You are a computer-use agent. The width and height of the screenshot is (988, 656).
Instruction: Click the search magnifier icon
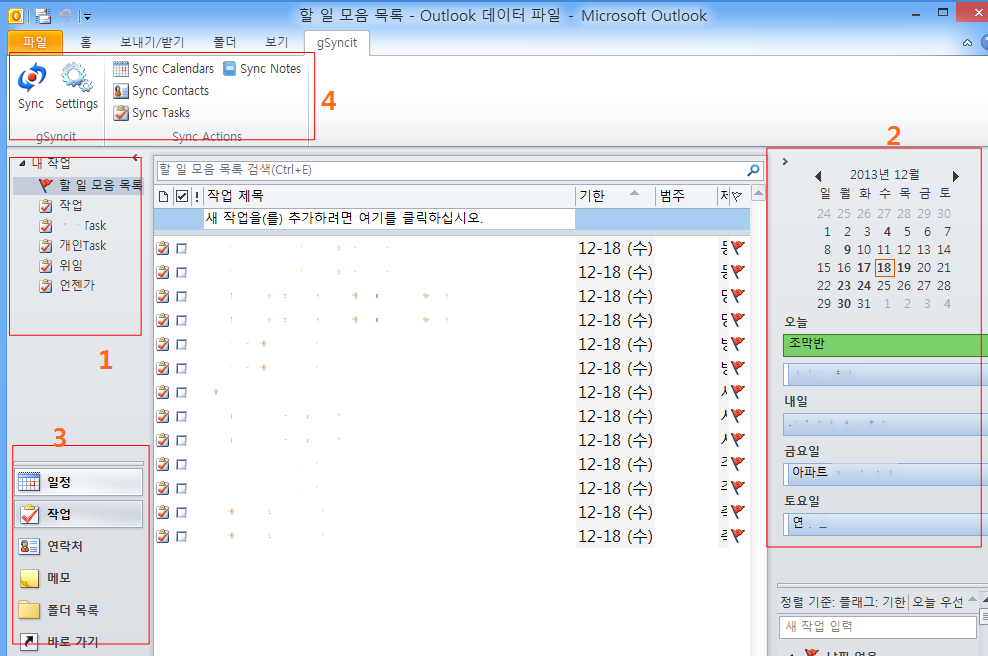coord(753,170)
